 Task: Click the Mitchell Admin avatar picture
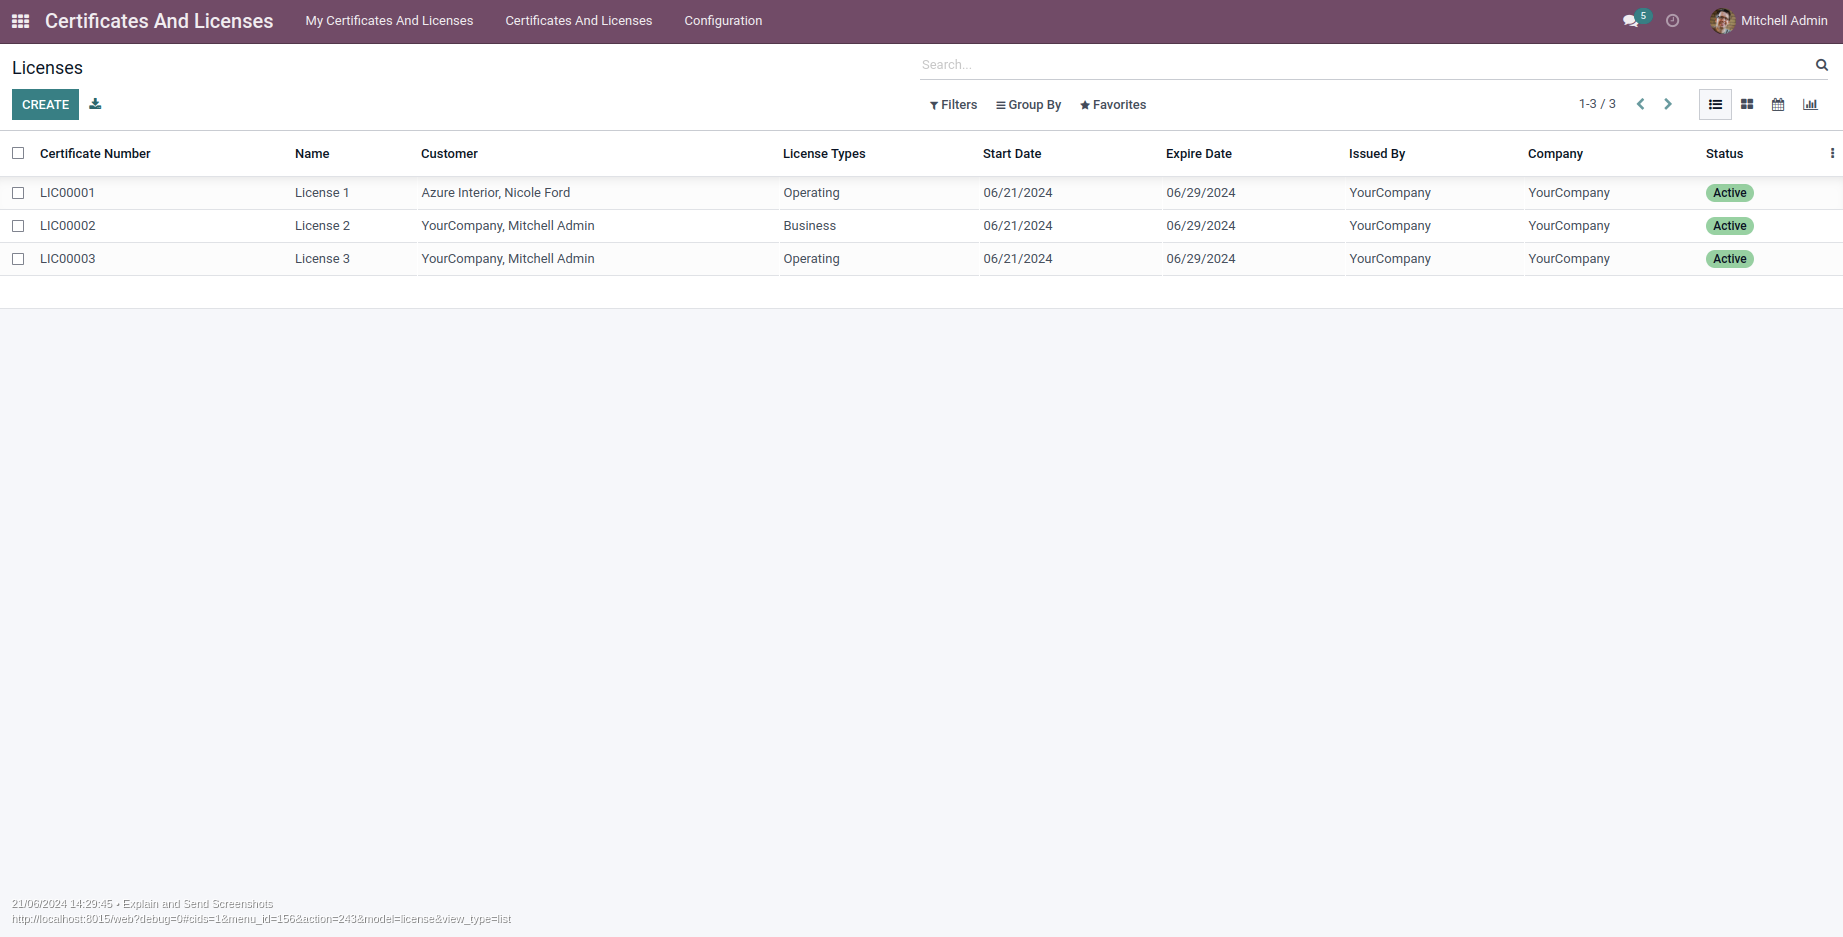(1722, 21)
